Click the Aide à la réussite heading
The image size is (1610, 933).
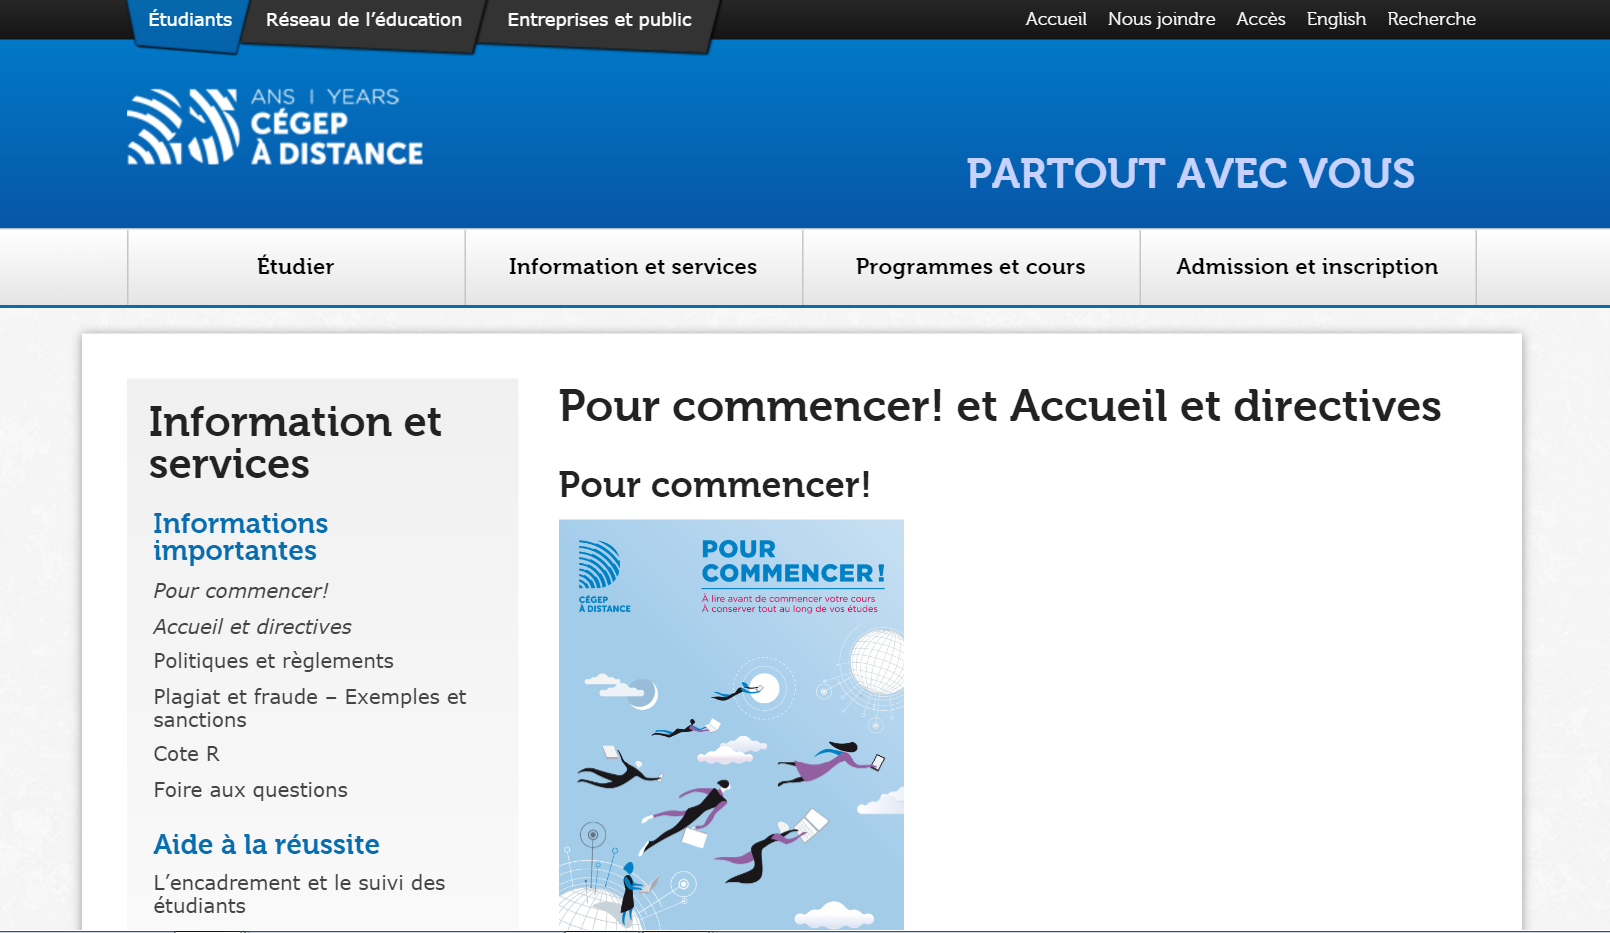point(266,845)
